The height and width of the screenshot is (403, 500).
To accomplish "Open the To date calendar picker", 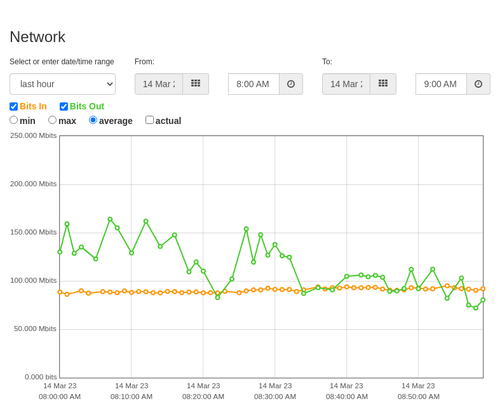I will click(383, 84).
